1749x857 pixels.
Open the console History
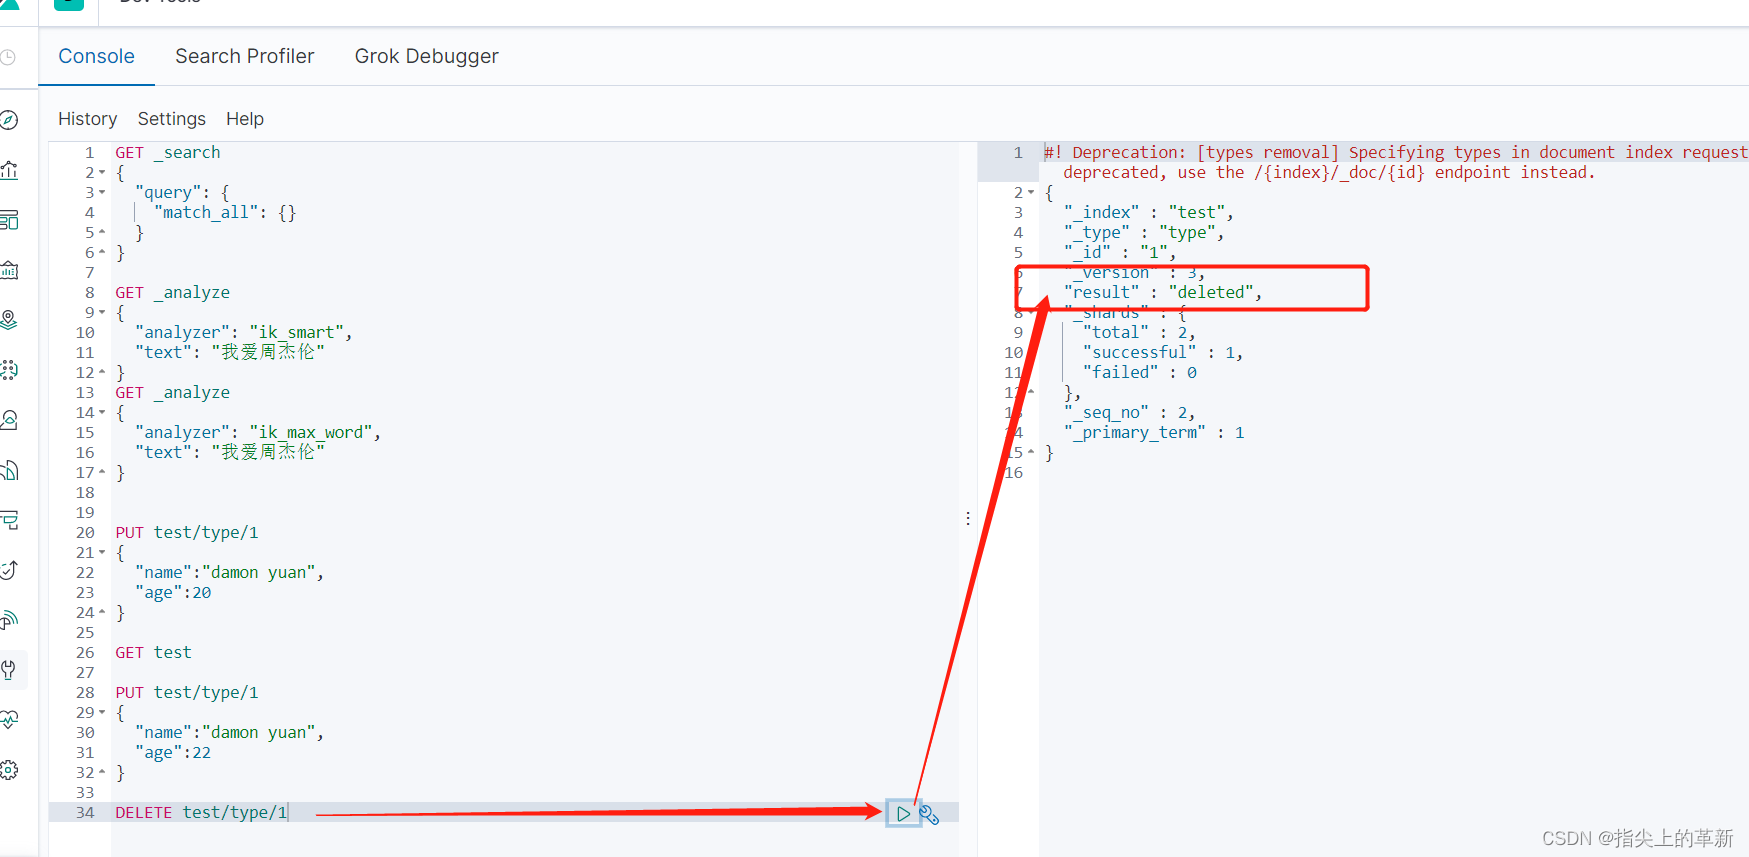coord(88,119)
